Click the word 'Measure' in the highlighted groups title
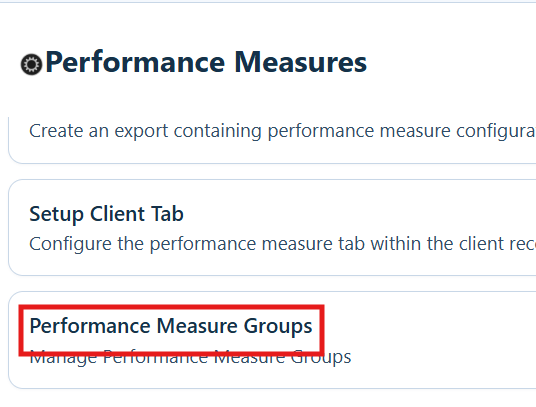This screenshot has width=536, height=407. tap(197, 326)
